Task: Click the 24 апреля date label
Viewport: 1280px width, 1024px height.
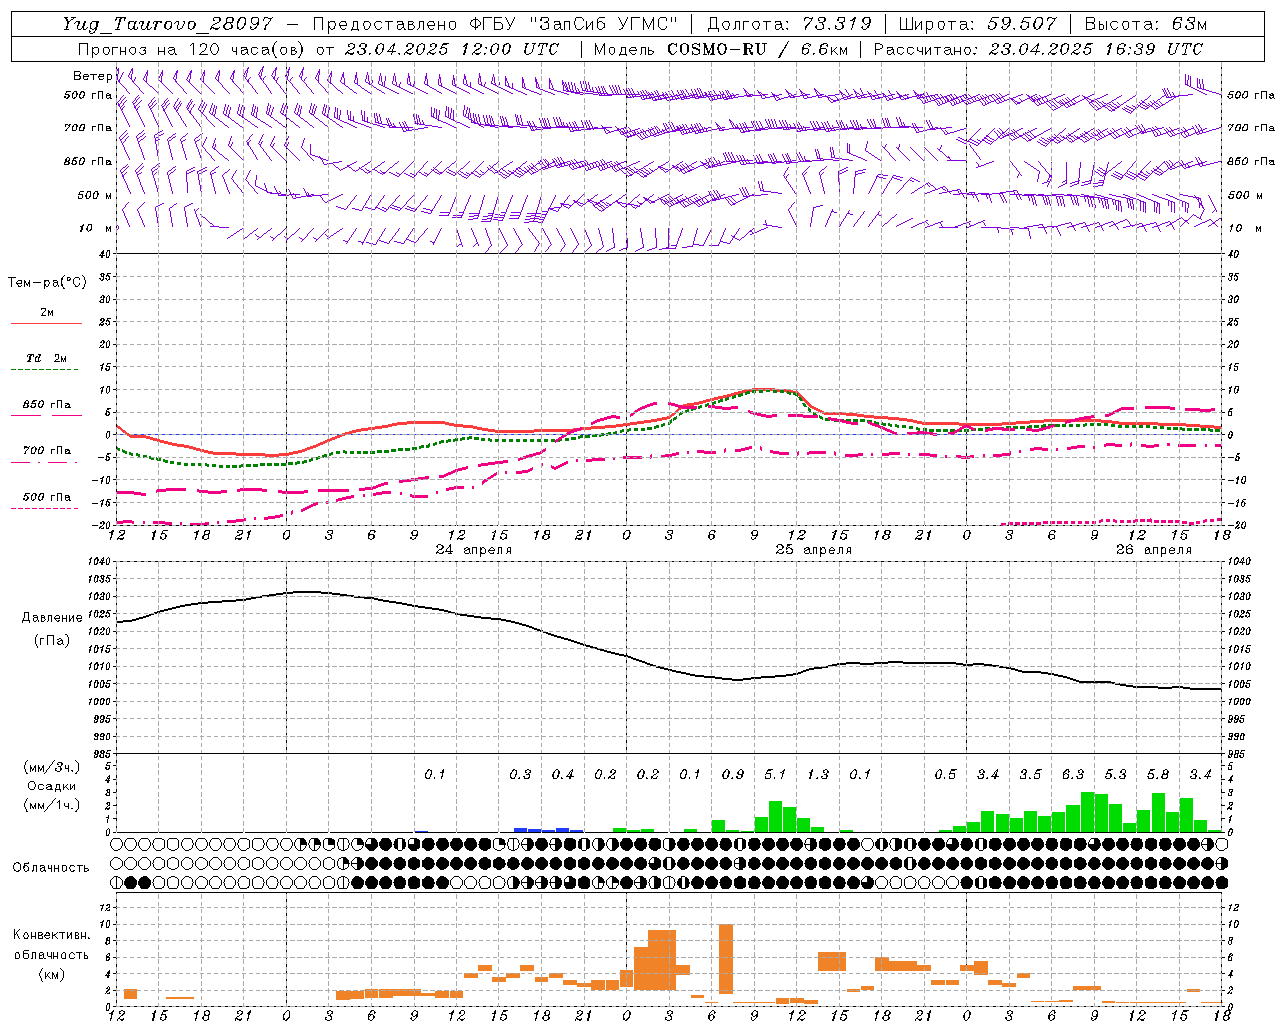Action: [x=474, y=550]
